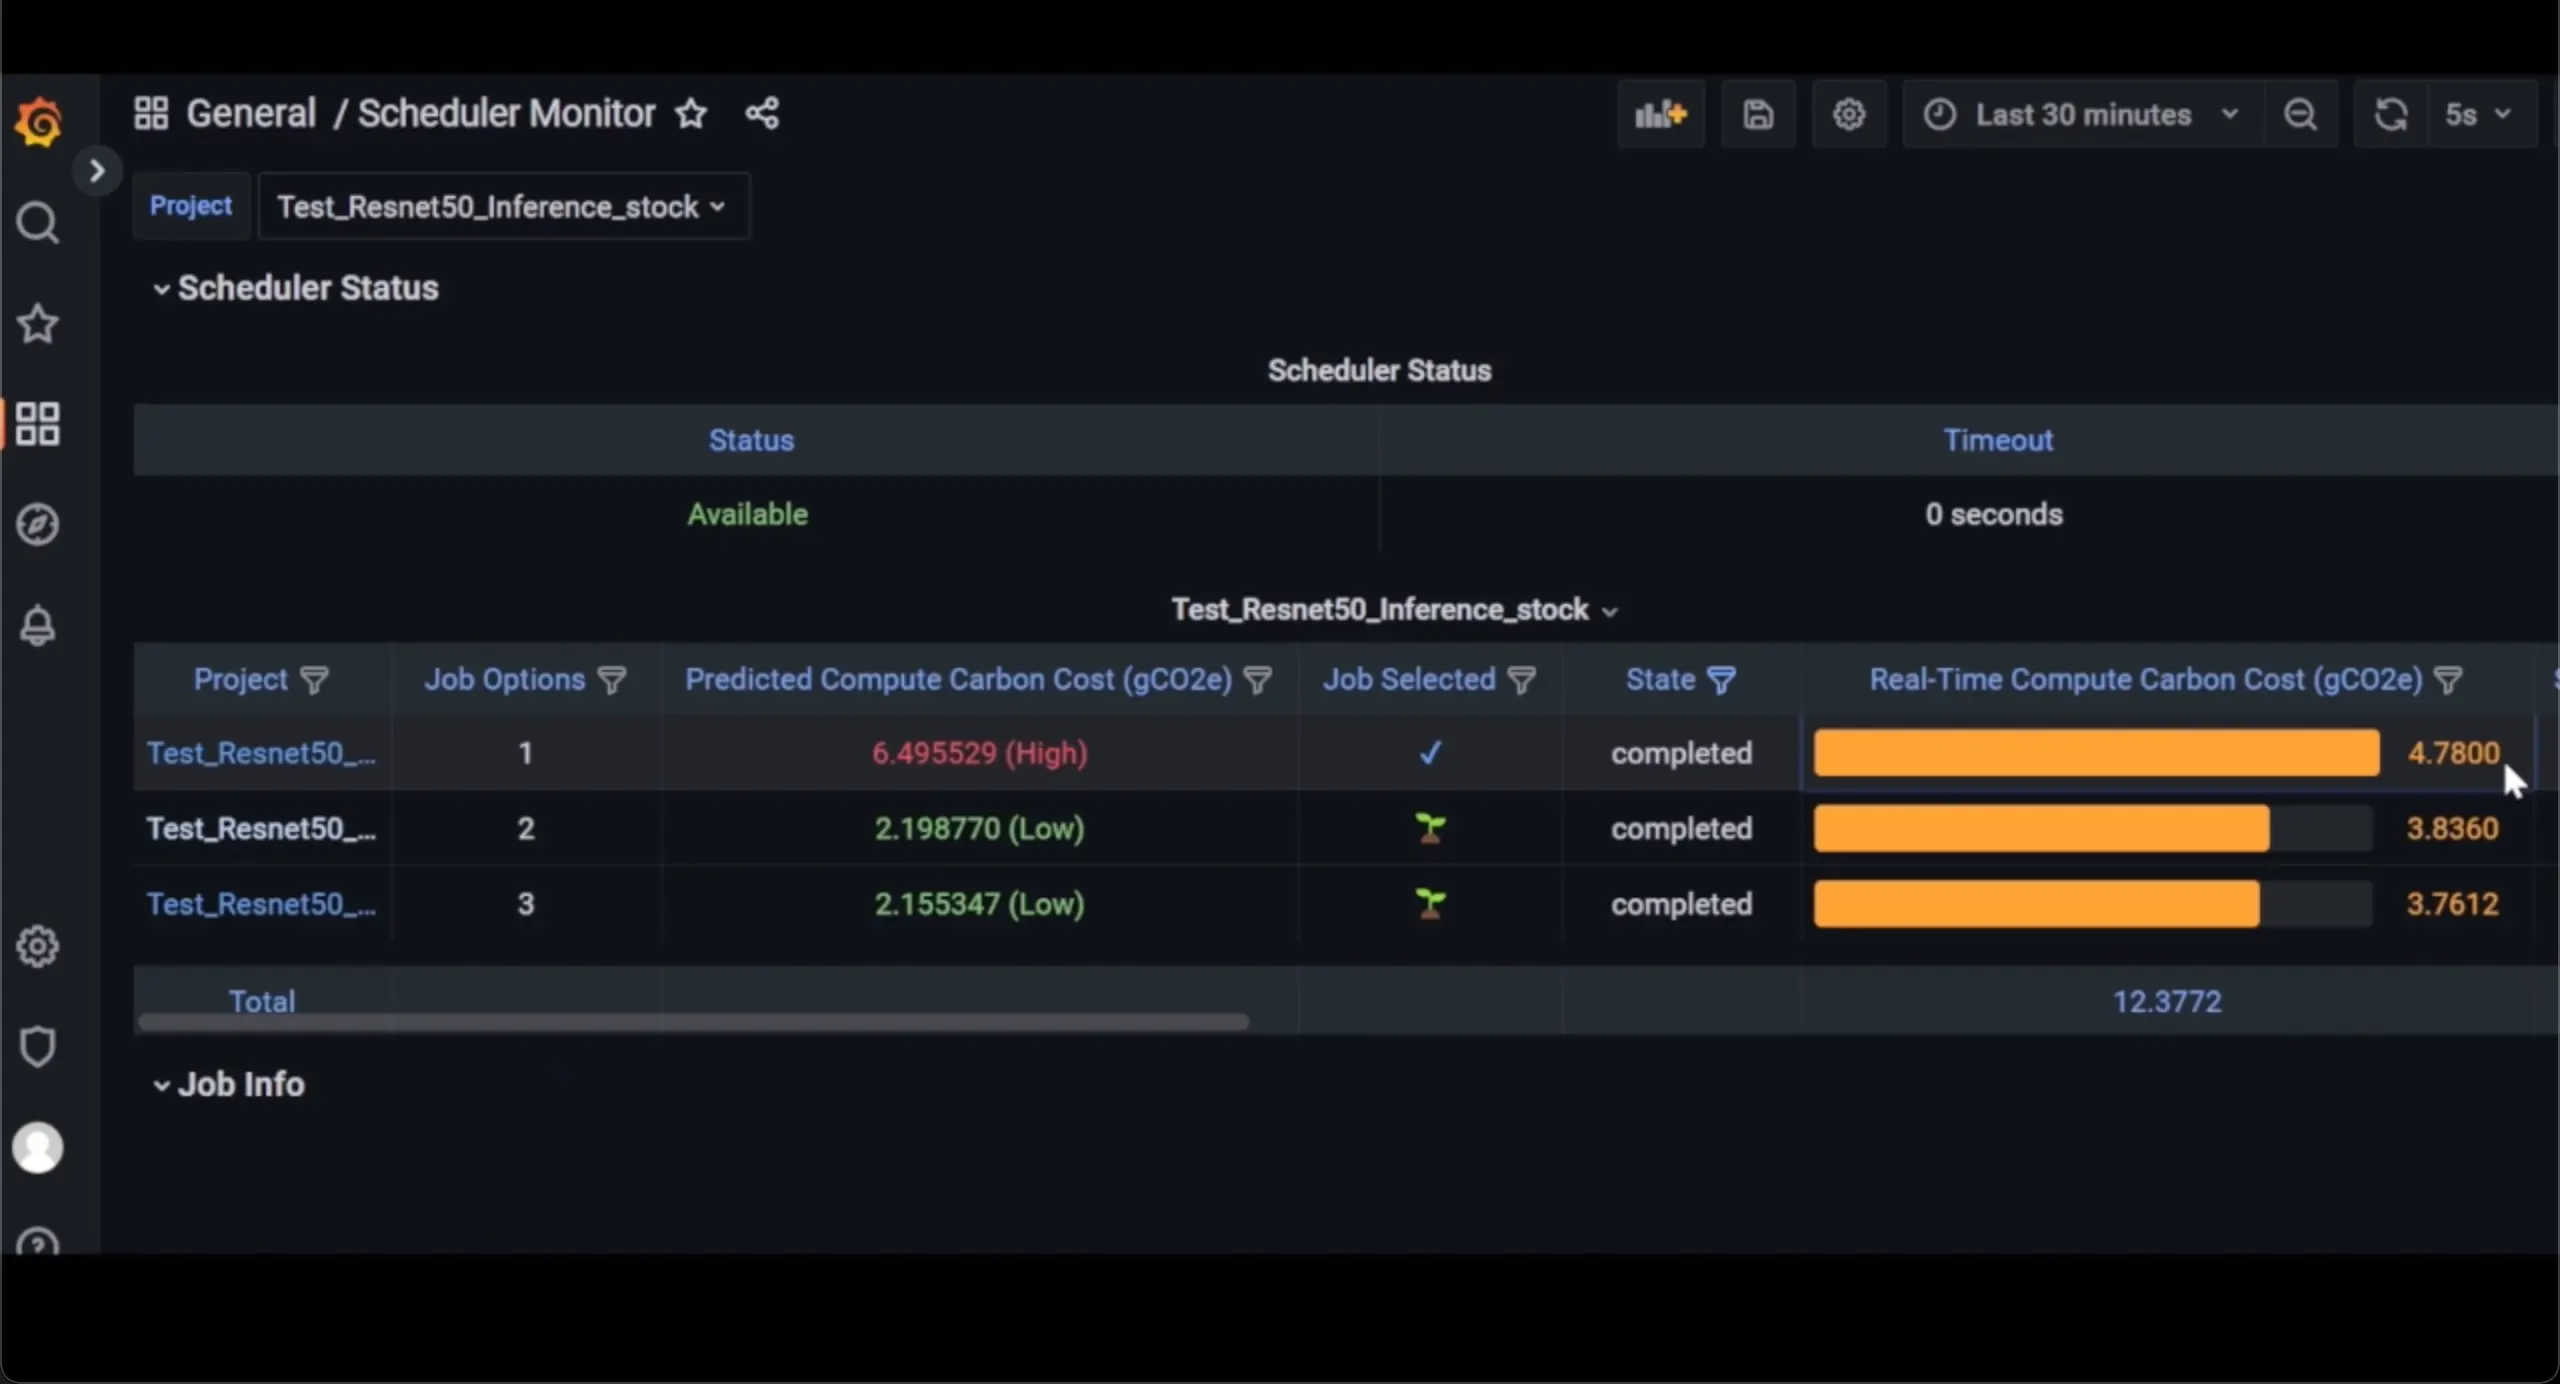2560x1384 pixels.
Task: Save the Scheduler Monitor dashboard
Action: (x=1757, y=113)
